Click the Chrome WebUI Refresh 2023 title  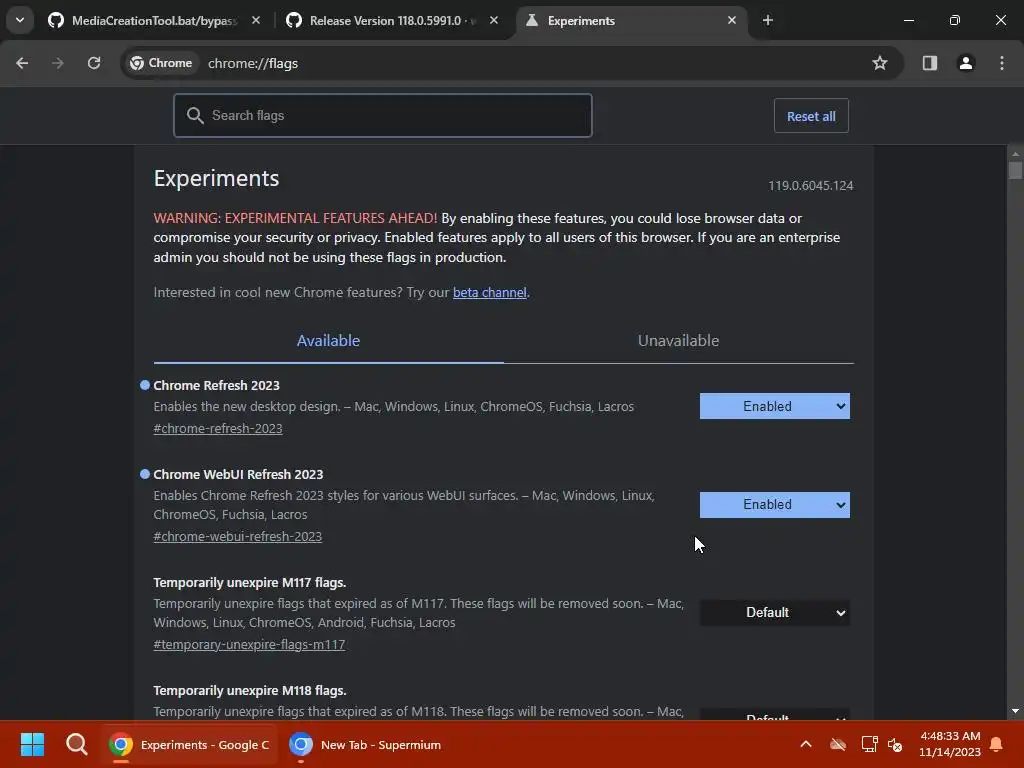(x=238, y=474)
